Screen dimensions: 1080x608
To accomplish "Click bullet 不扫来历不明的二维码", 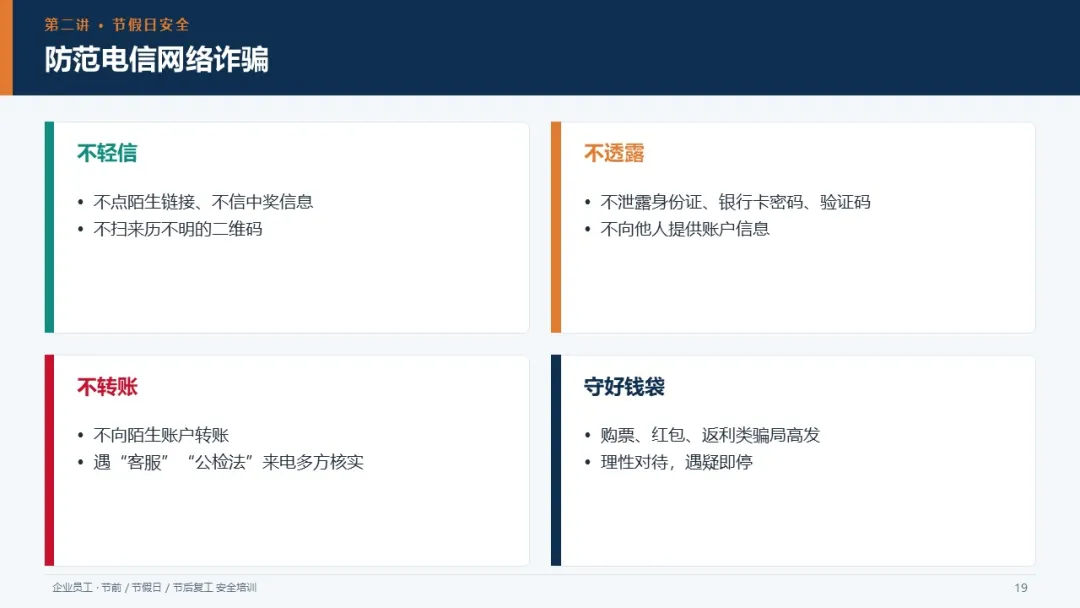I will [178, 229].
